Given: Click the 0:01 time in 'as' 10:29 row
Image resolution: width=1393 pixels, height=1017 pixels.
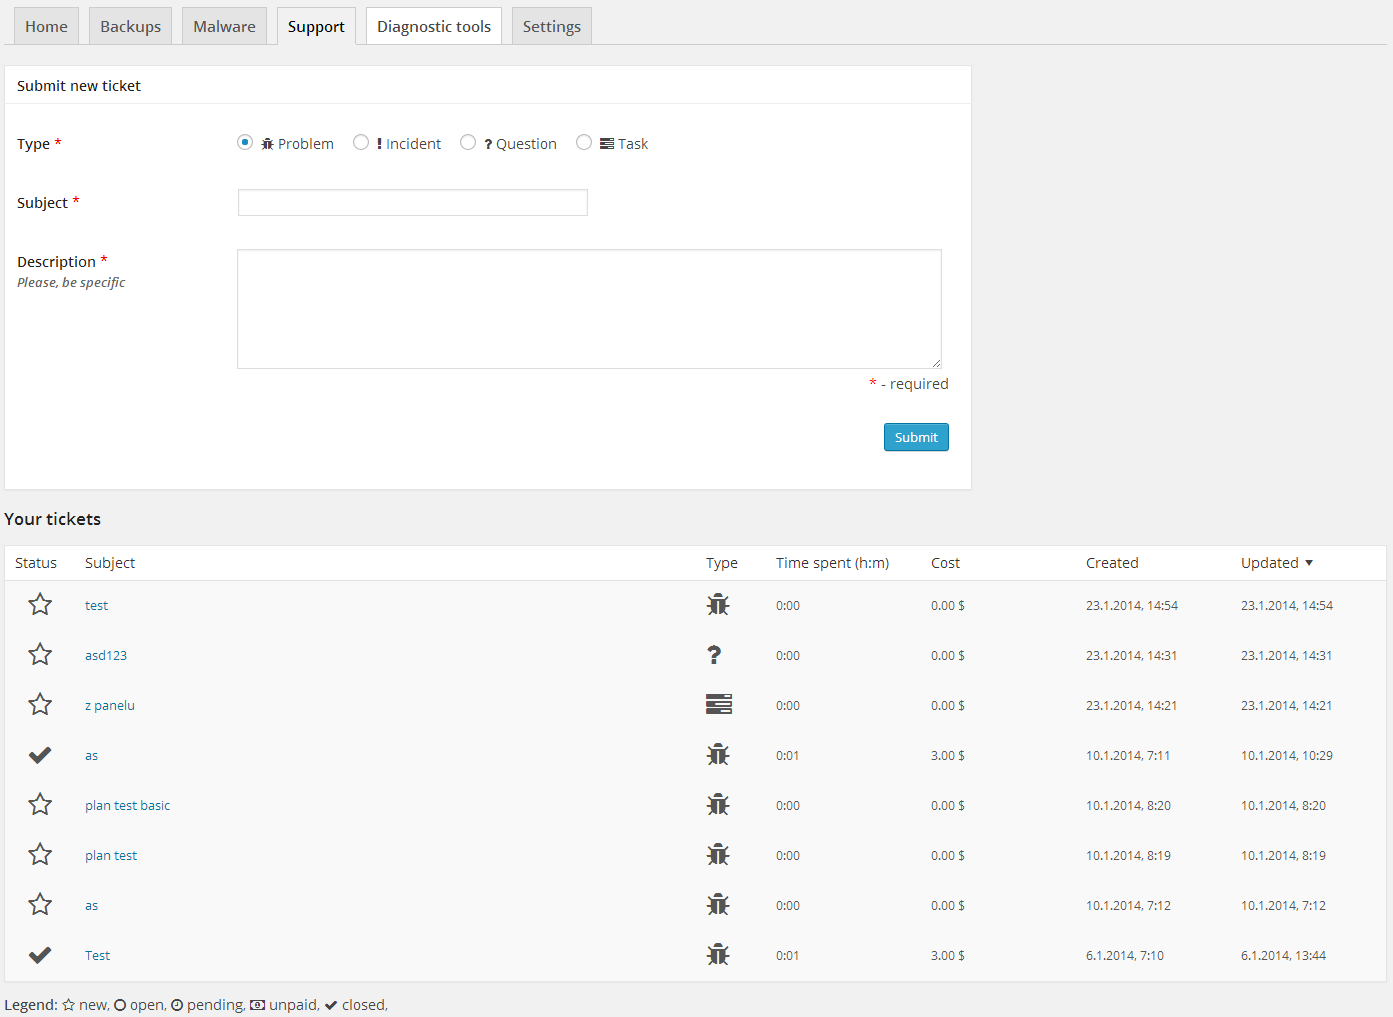Looking at the screenshot, I should pos(787,755).
